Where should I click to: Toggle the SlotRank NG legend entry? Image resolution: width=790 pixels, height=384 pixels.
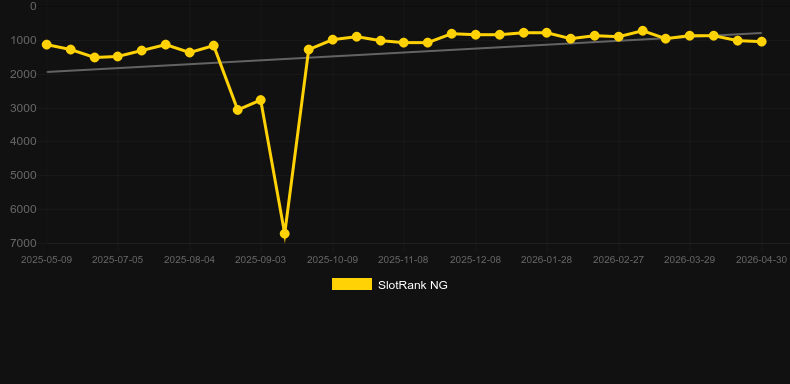coord(389,285)
